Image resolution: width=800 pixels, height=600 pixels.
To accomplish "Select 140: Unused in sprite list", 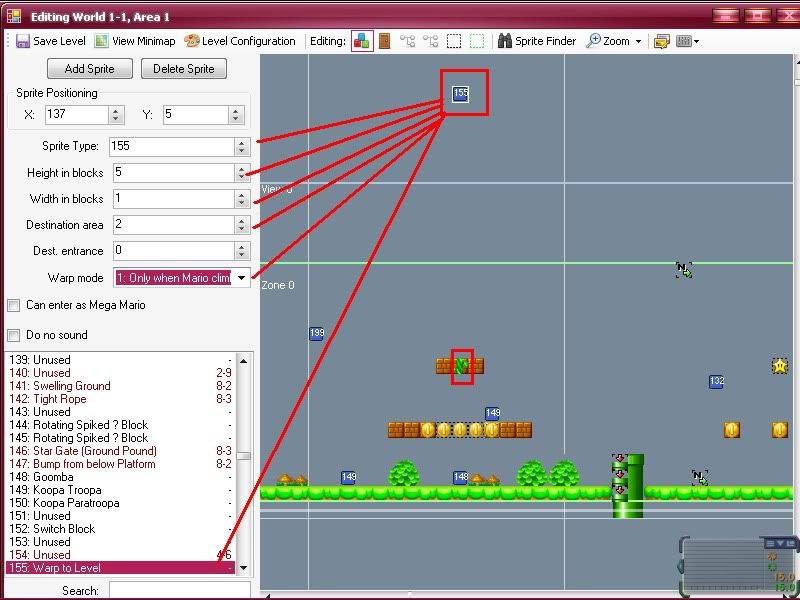I will click(120, 373).
